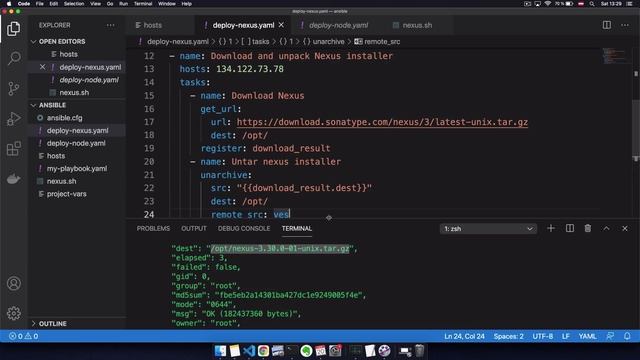Open my-playbook.yaml in file tree
Screen dimensions: 640x360
[77, 168]
